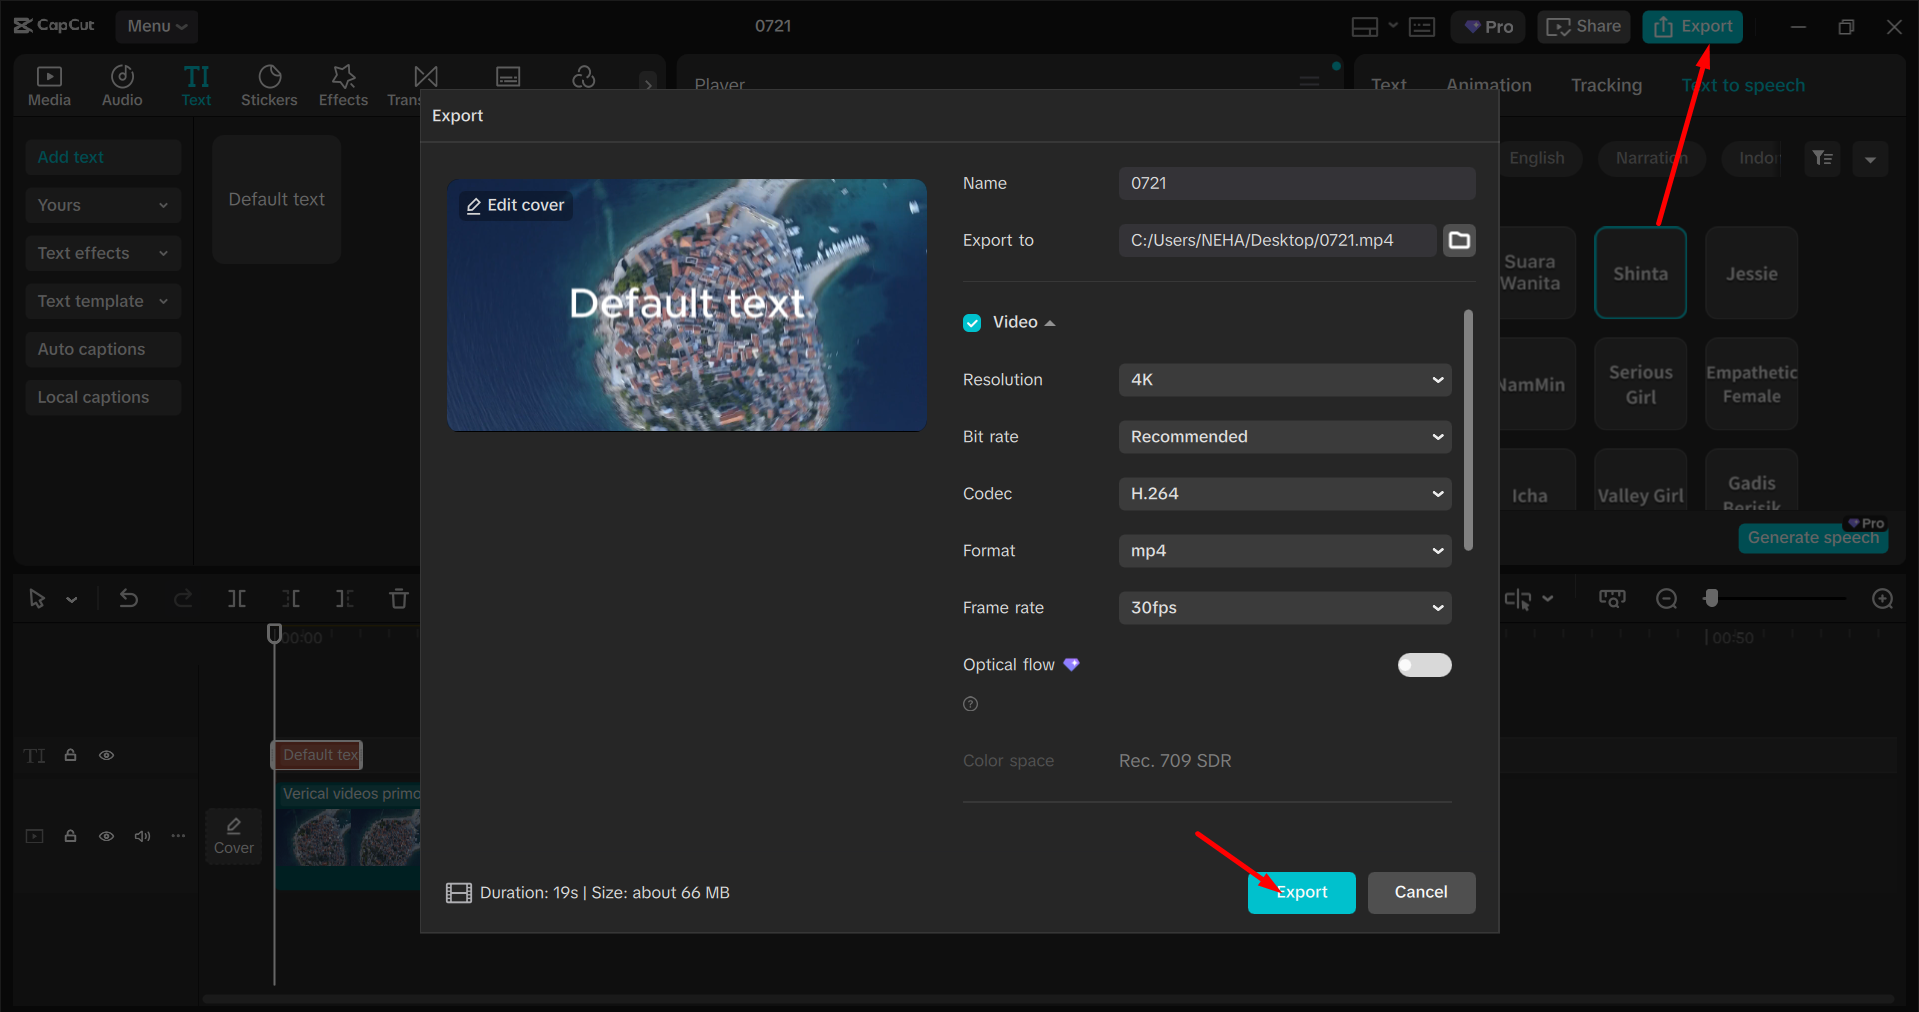Click the Export to path field
This screenshot has height=1012, width=1919.
(x=1277, y=240)
